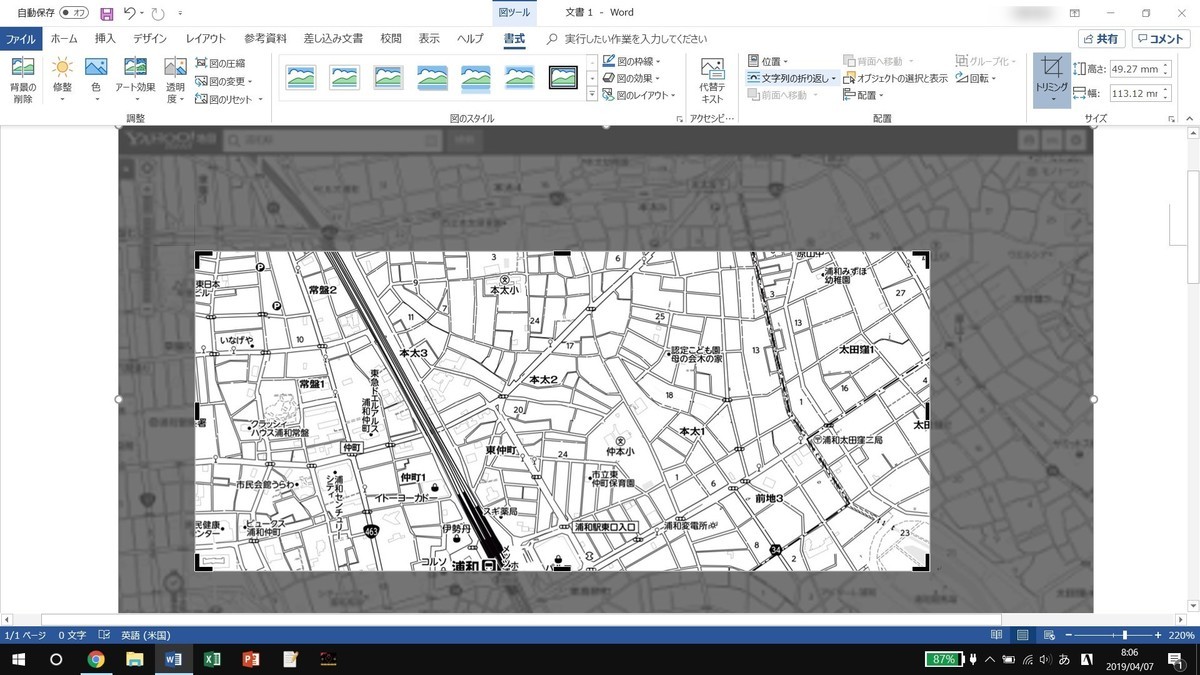Screen dimensions: 1200x675
Task: Click the 0 文字 word count
Action: [72, 635]
